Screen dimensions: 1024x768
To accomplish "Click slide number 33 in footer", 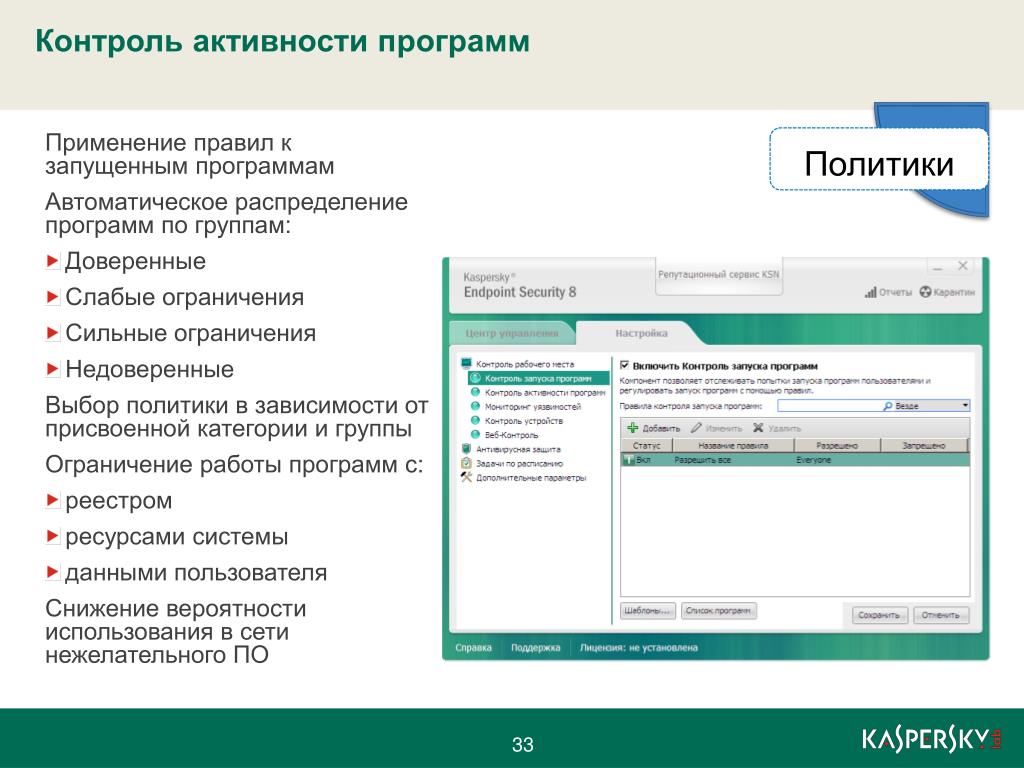I will [x=522, y=744].
